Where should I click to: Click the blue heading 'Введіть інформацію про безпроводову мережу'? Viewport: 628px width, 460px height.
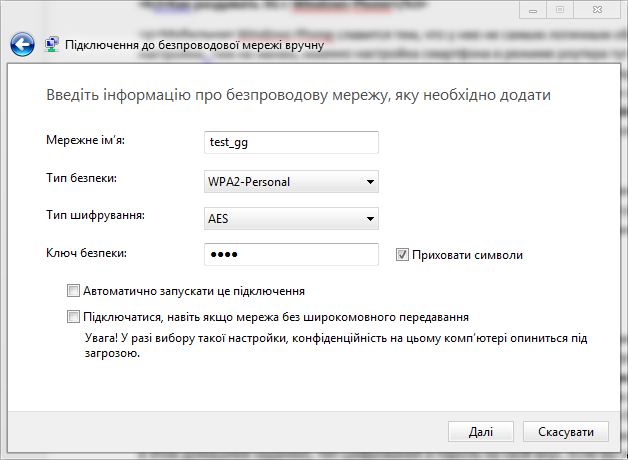point(299,96)
